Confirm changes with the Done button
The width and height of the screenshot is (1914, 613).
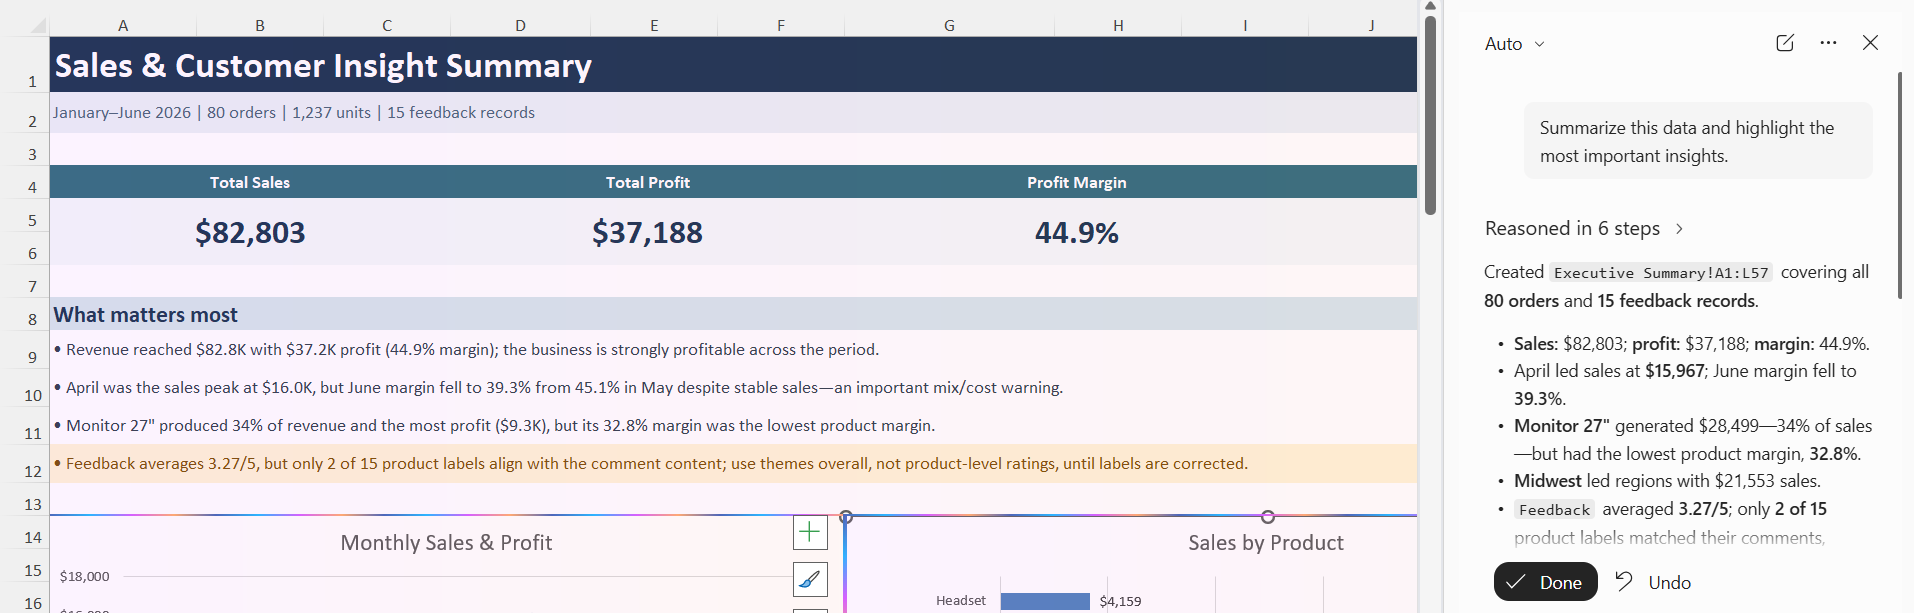(1545, 582)
